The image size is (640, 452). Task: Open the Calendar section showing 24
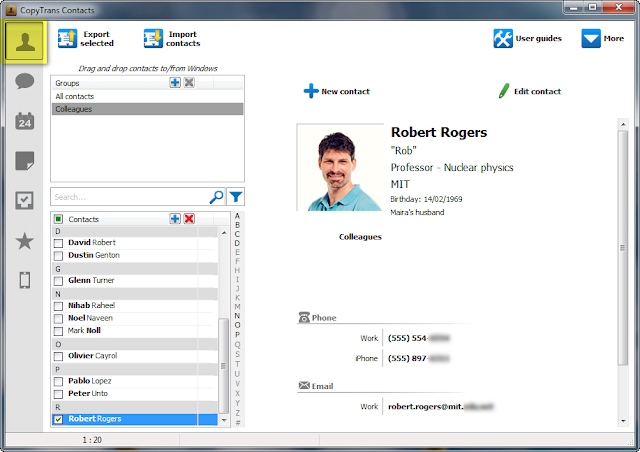pos(24,121)
